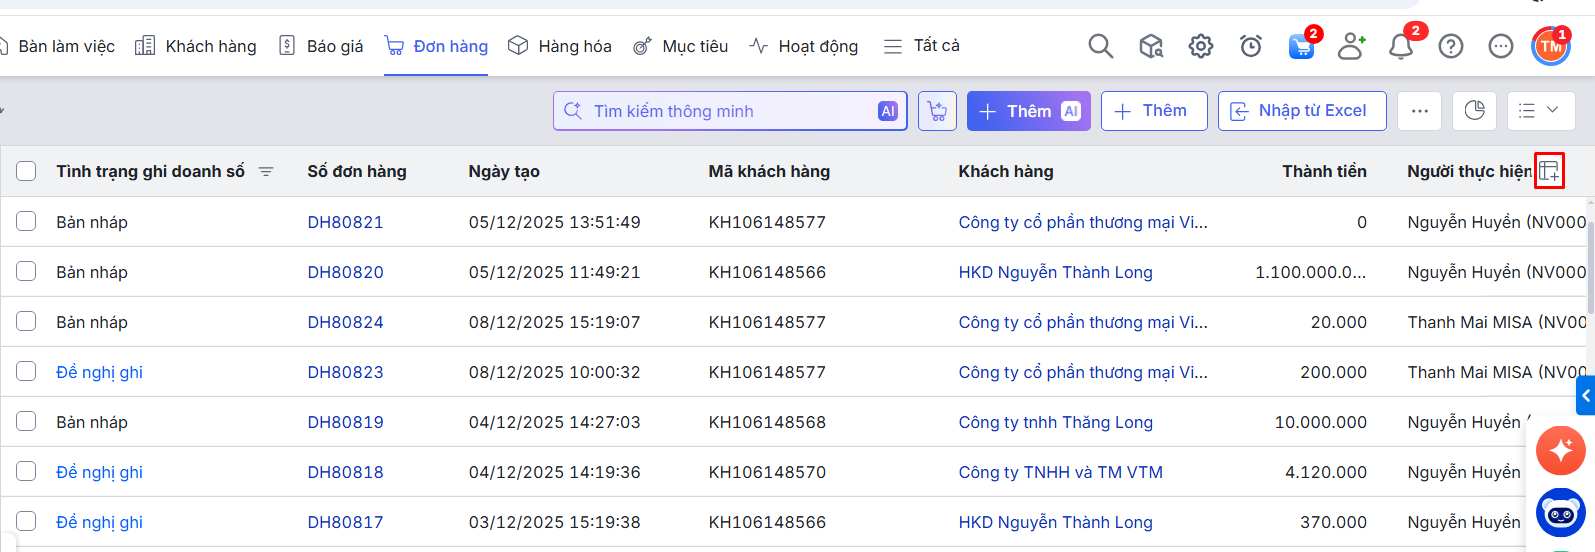This screenshot has height=552, width=1595.
Task: Open the Tất cả menu
Action: point(921,46)
